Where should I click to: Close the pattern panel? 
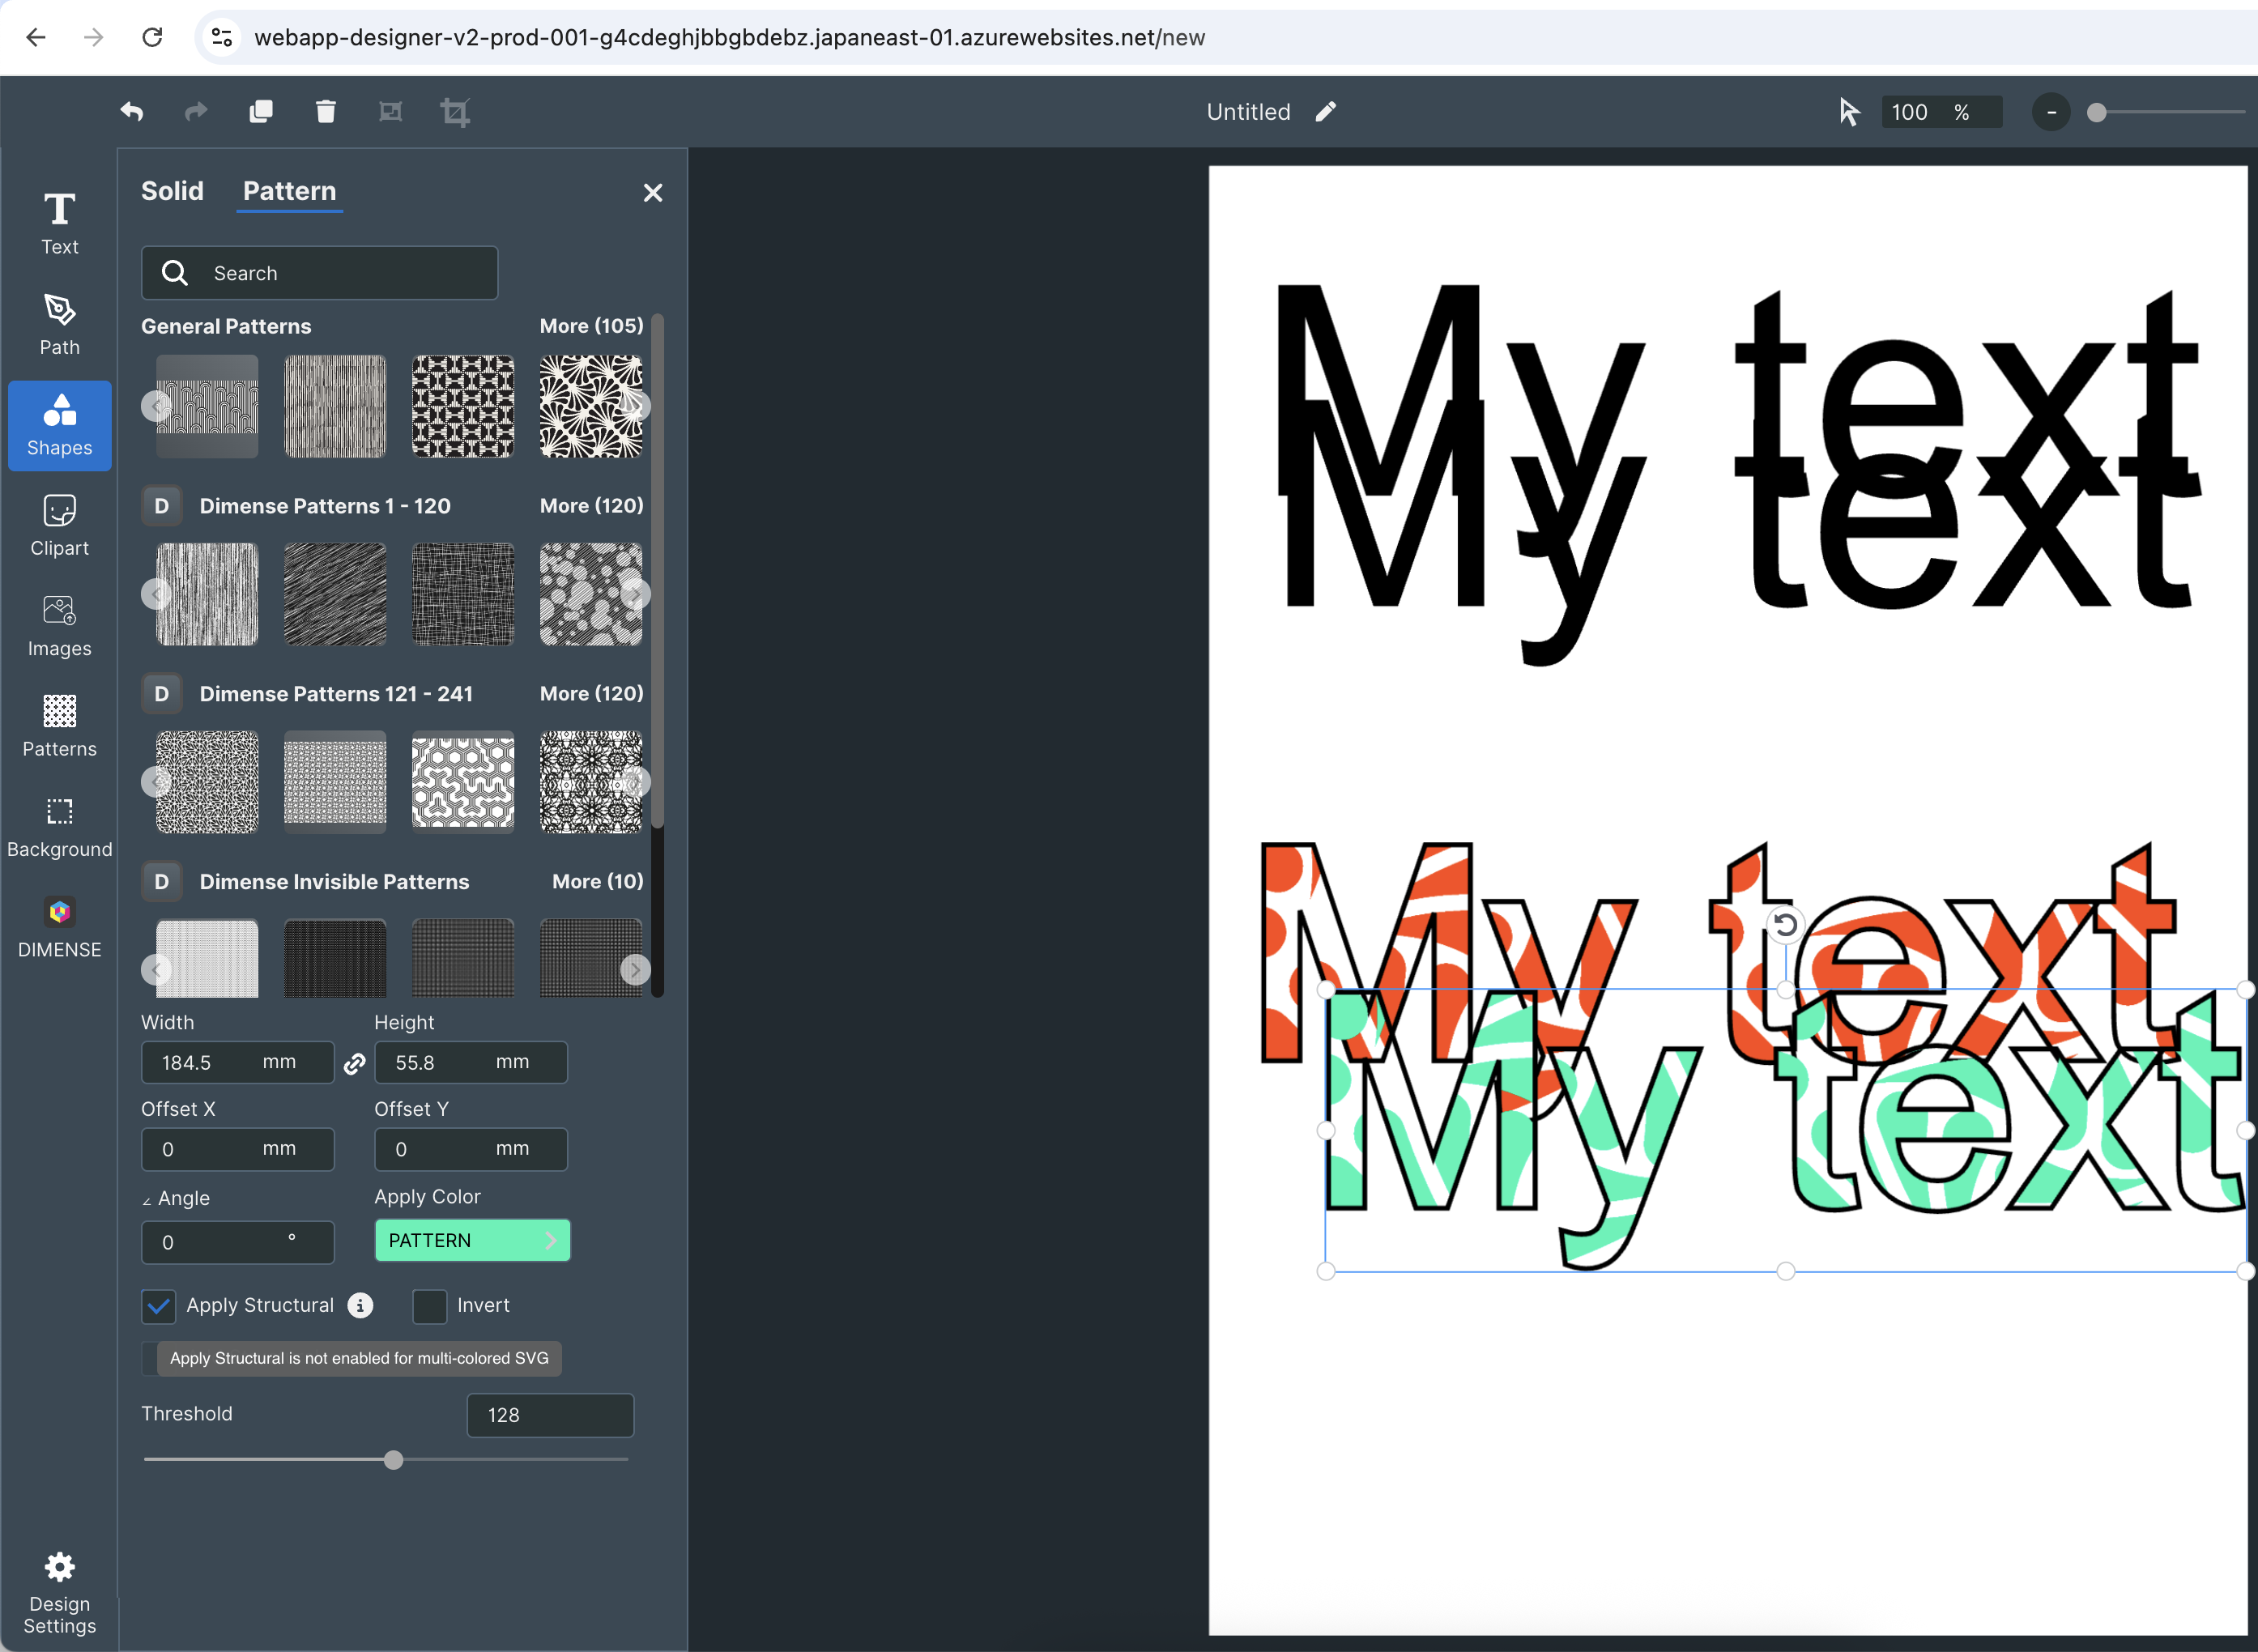pos(653,192)
